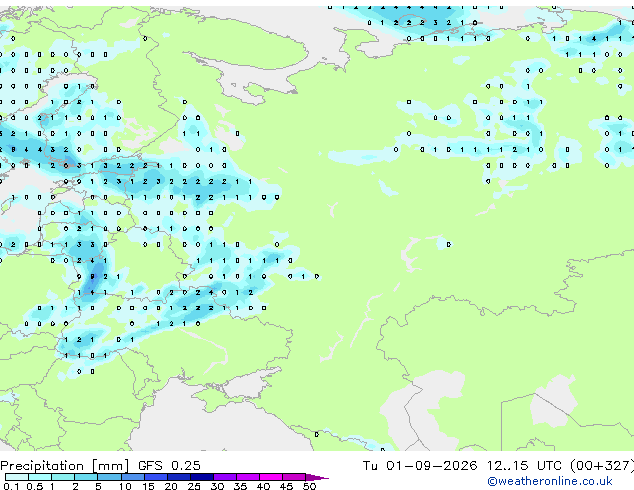
Task: Click the 10–15 mm blue legend swatch
Action: [x=132, y=477]
